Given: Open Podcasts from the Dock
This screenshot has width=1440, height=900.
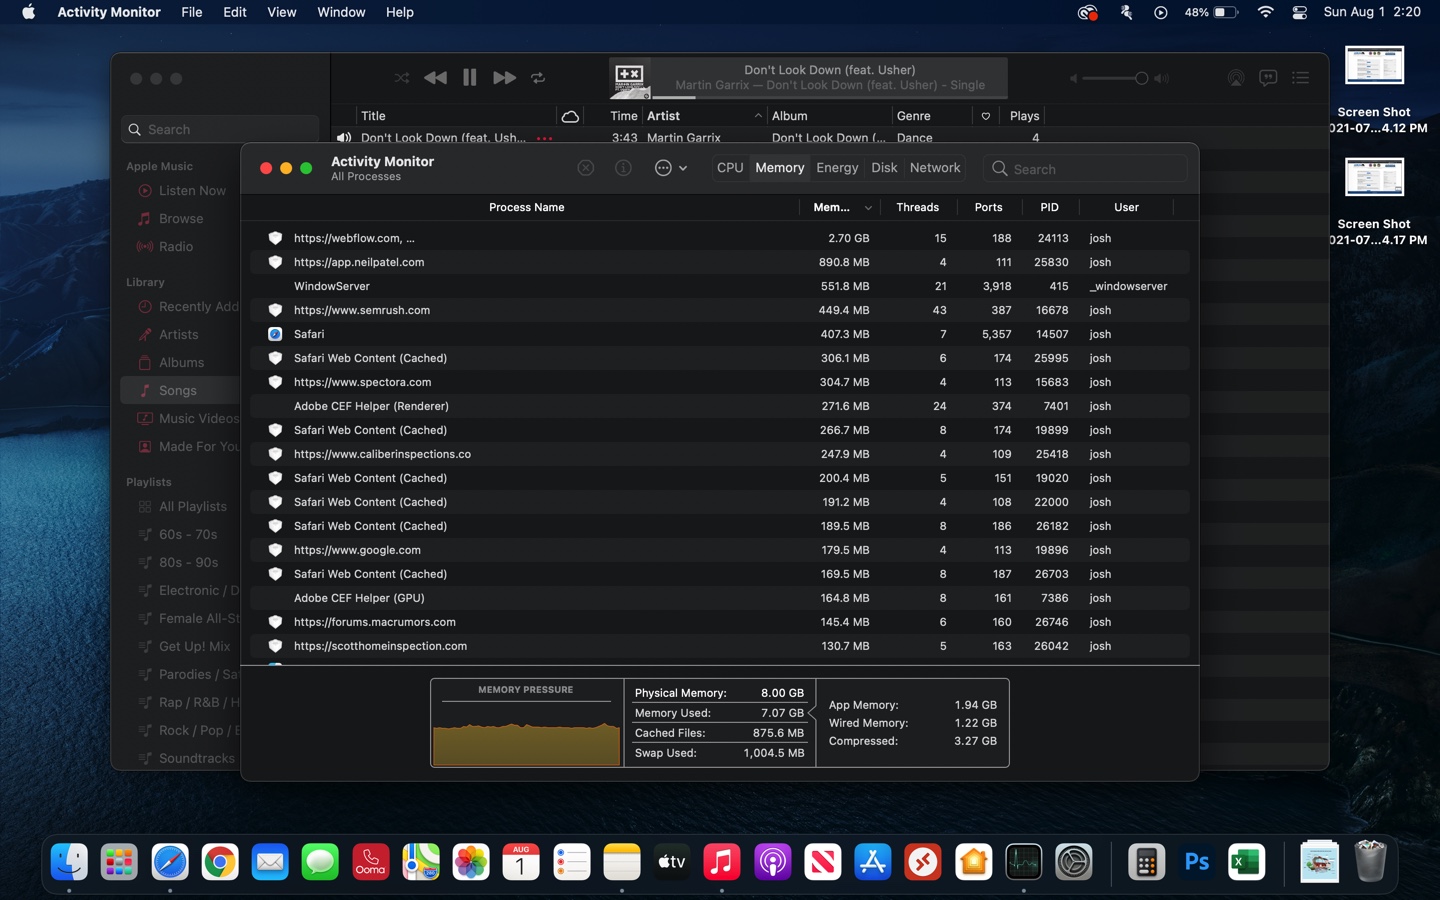Looking at the screenshot, I should pyautogui.click(x=772, y=862).
